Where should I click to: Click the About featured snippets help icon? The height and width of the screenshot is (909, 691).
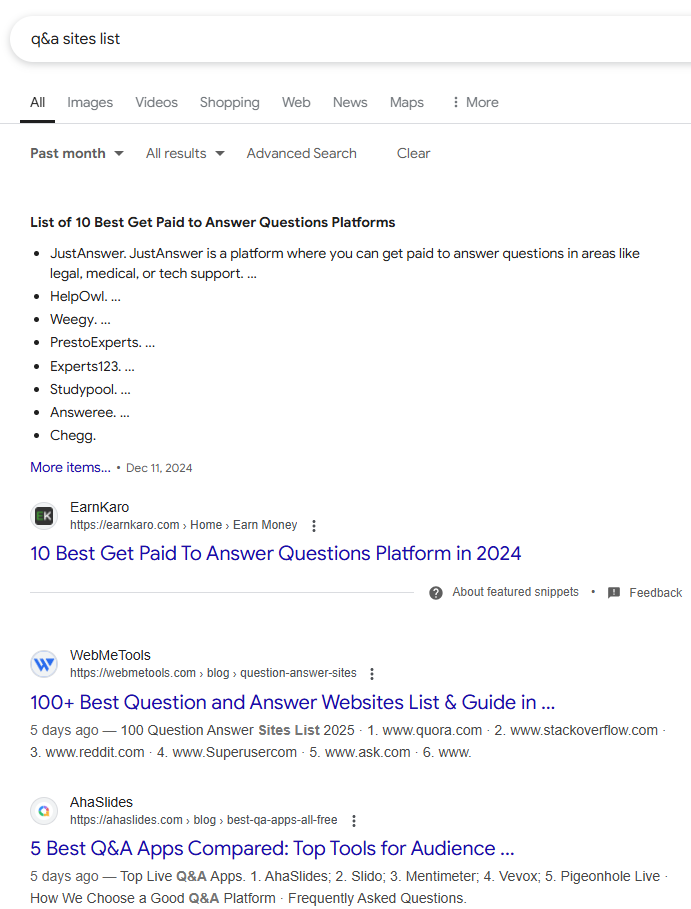436,593
